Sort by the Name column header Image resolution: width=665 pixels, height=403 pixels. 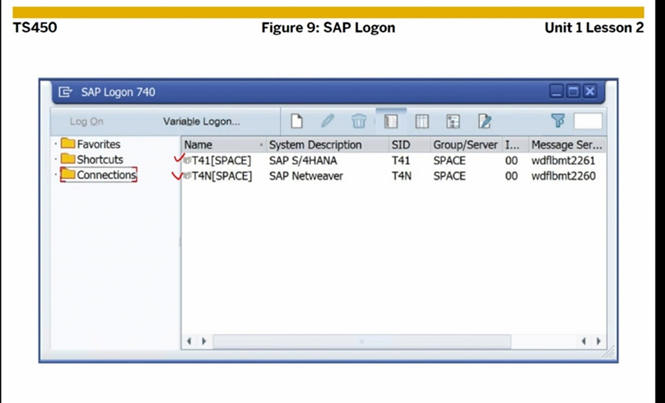click(x=224, y=145)
